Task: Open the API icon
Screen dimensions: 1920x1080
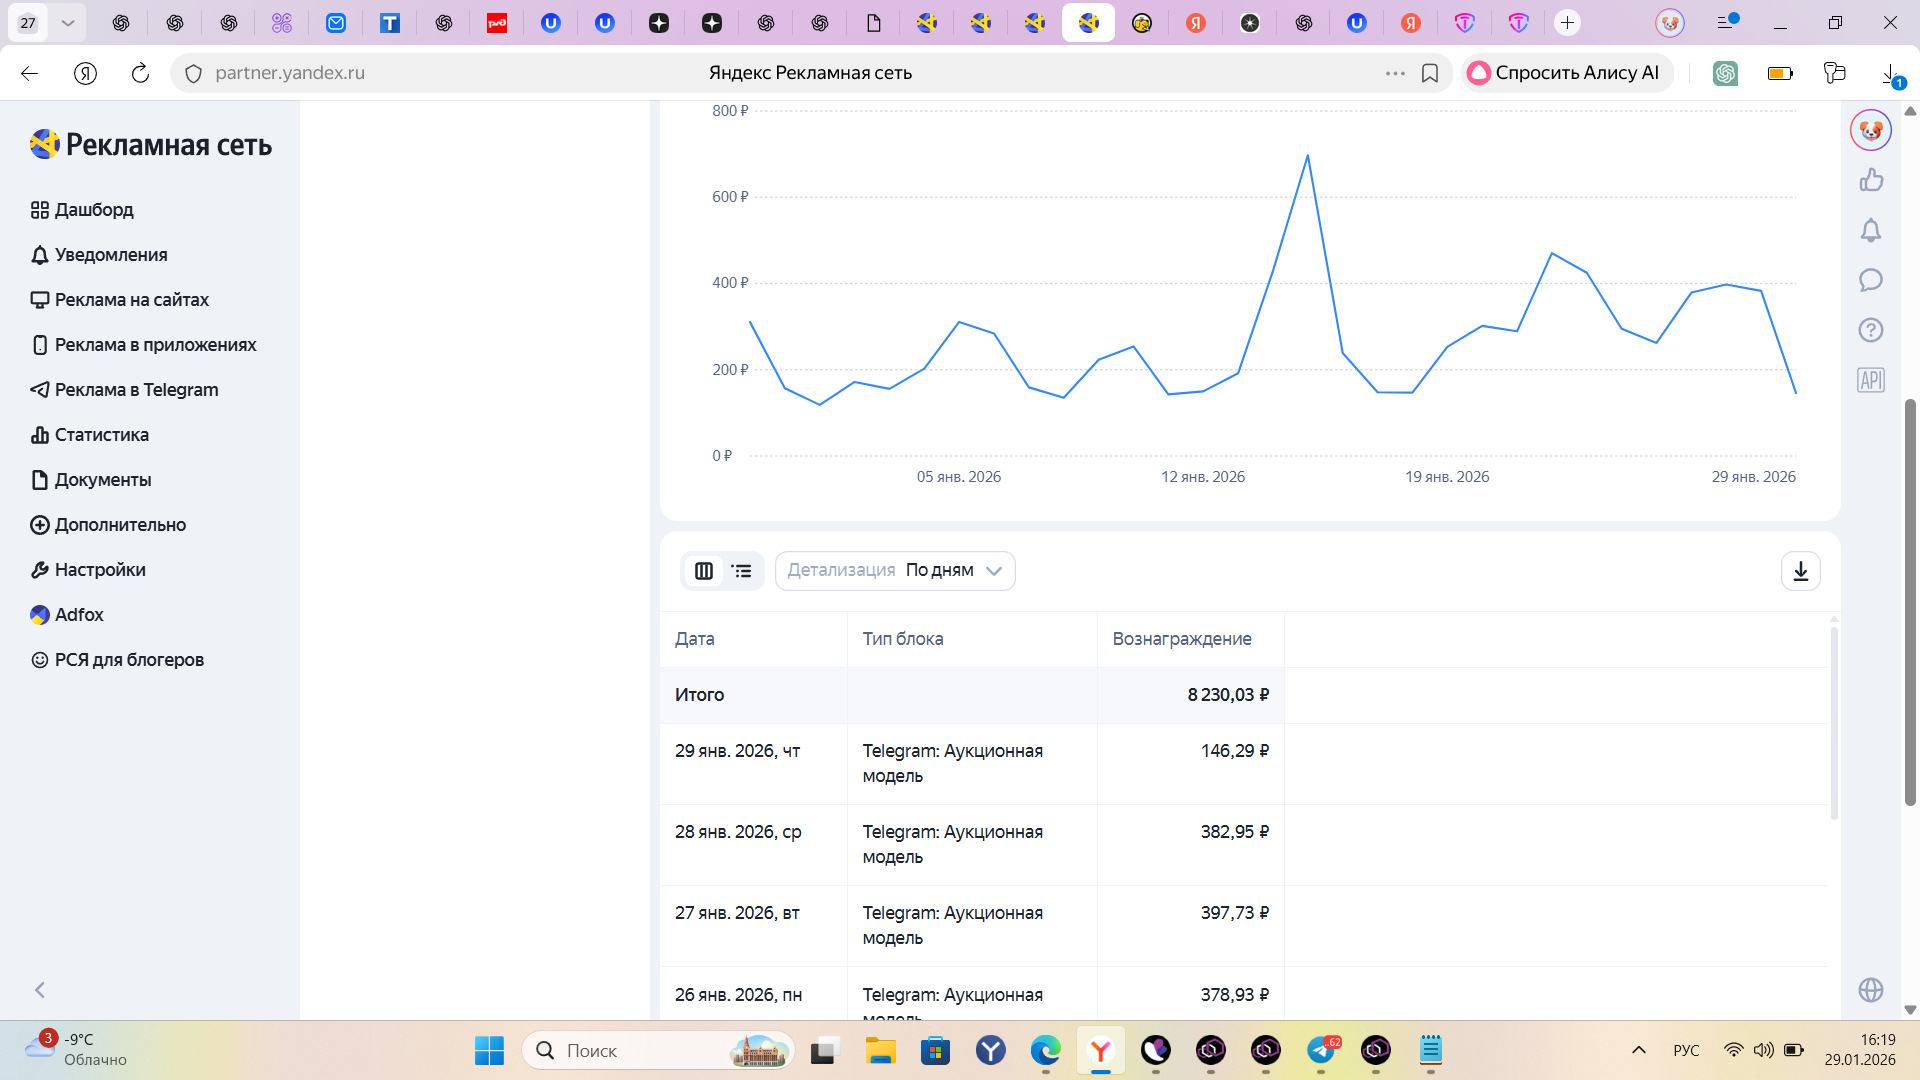Action: coord(1870,380)
